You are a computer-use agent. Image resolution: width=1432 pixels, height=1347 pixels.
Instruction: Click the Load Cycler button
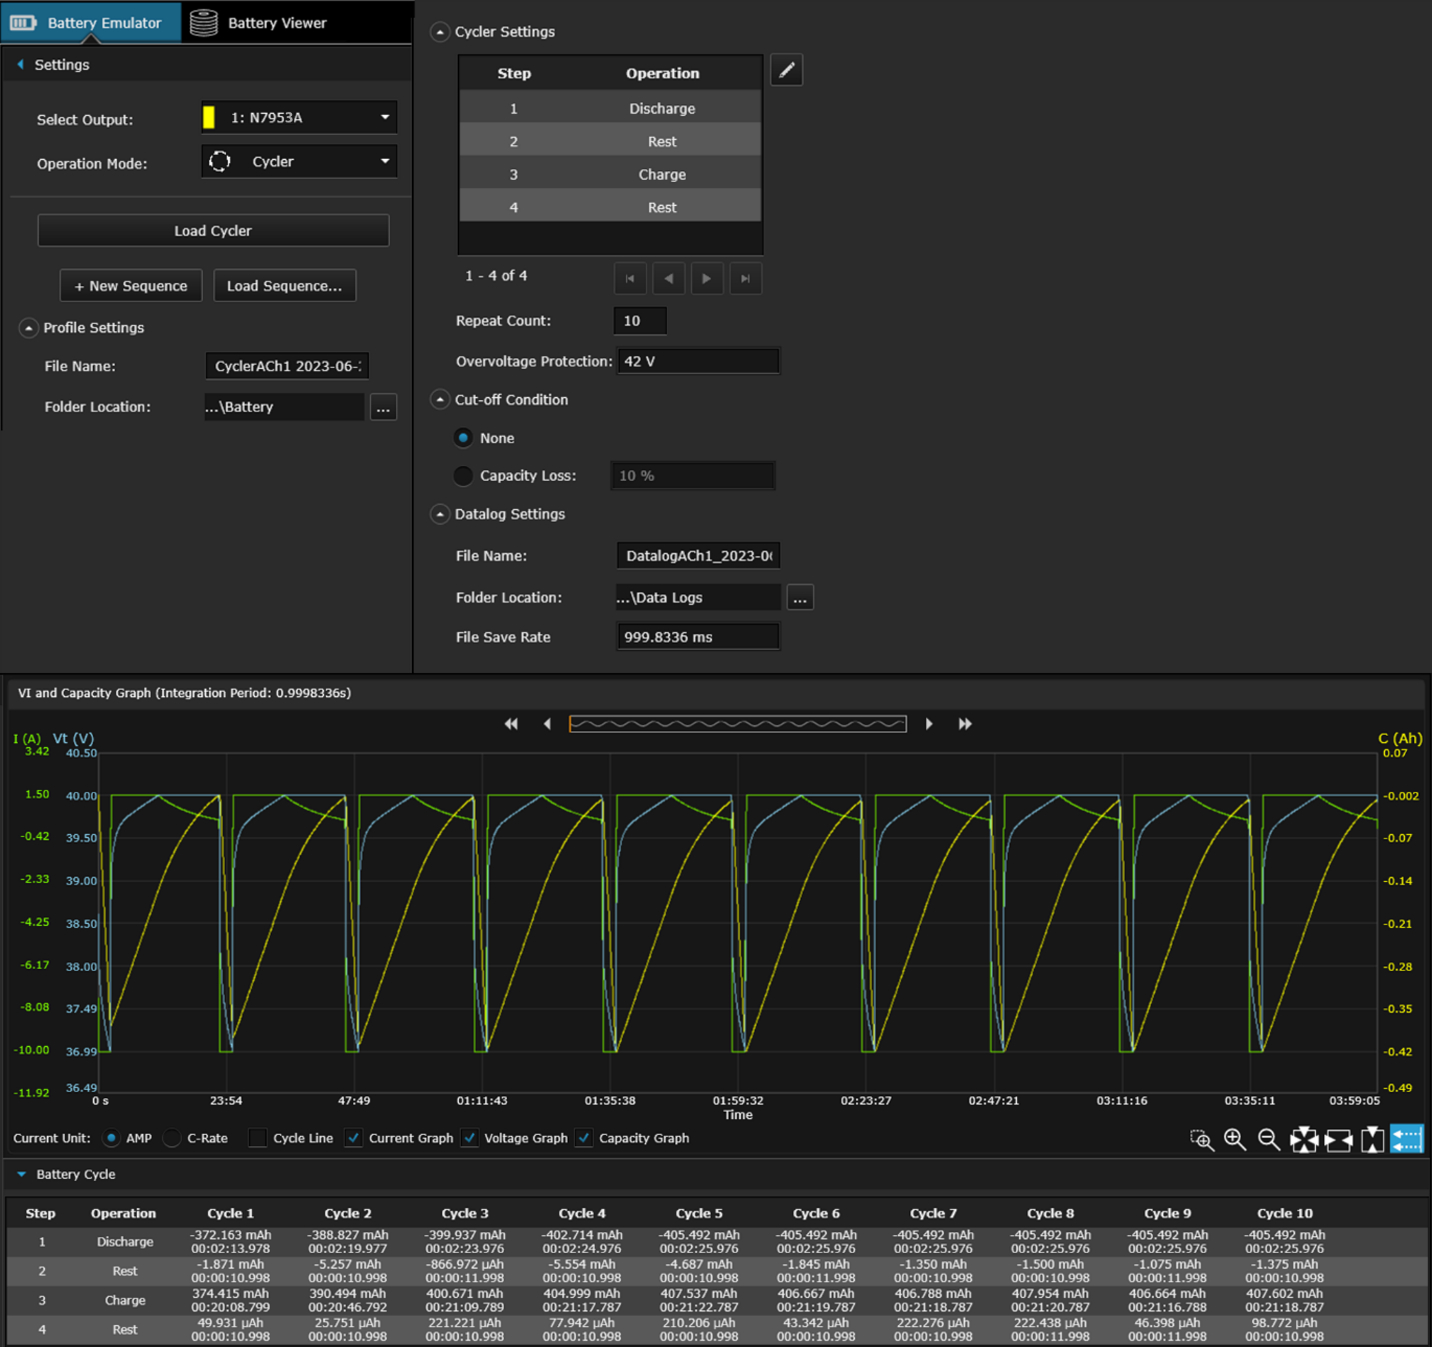(213, 231)
